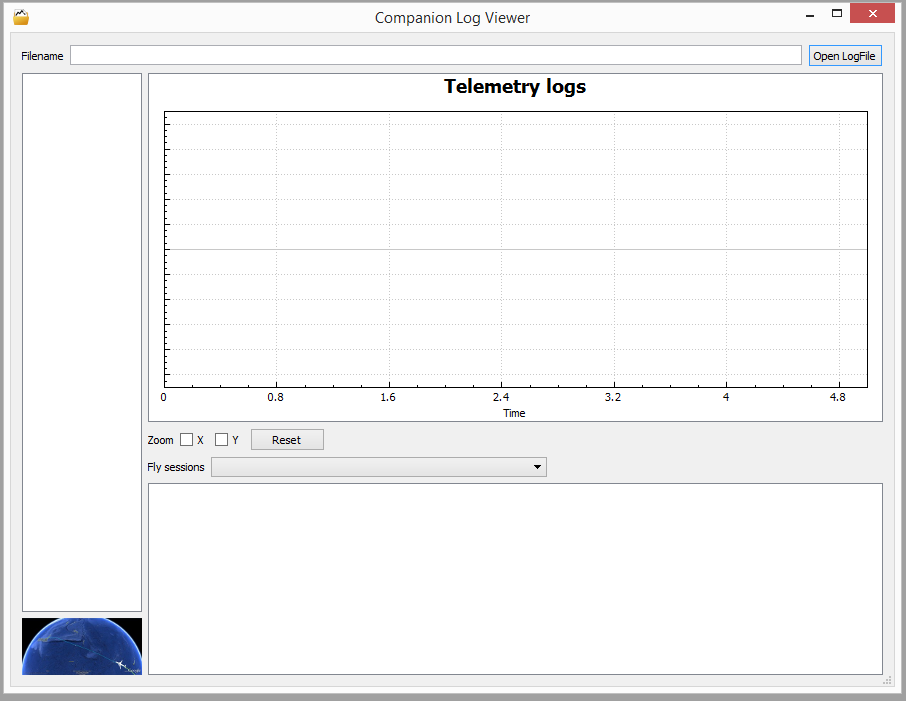Click the Time axis label
Image resolution: width=906 pixels, height=701 pixels.
[514, 413]
